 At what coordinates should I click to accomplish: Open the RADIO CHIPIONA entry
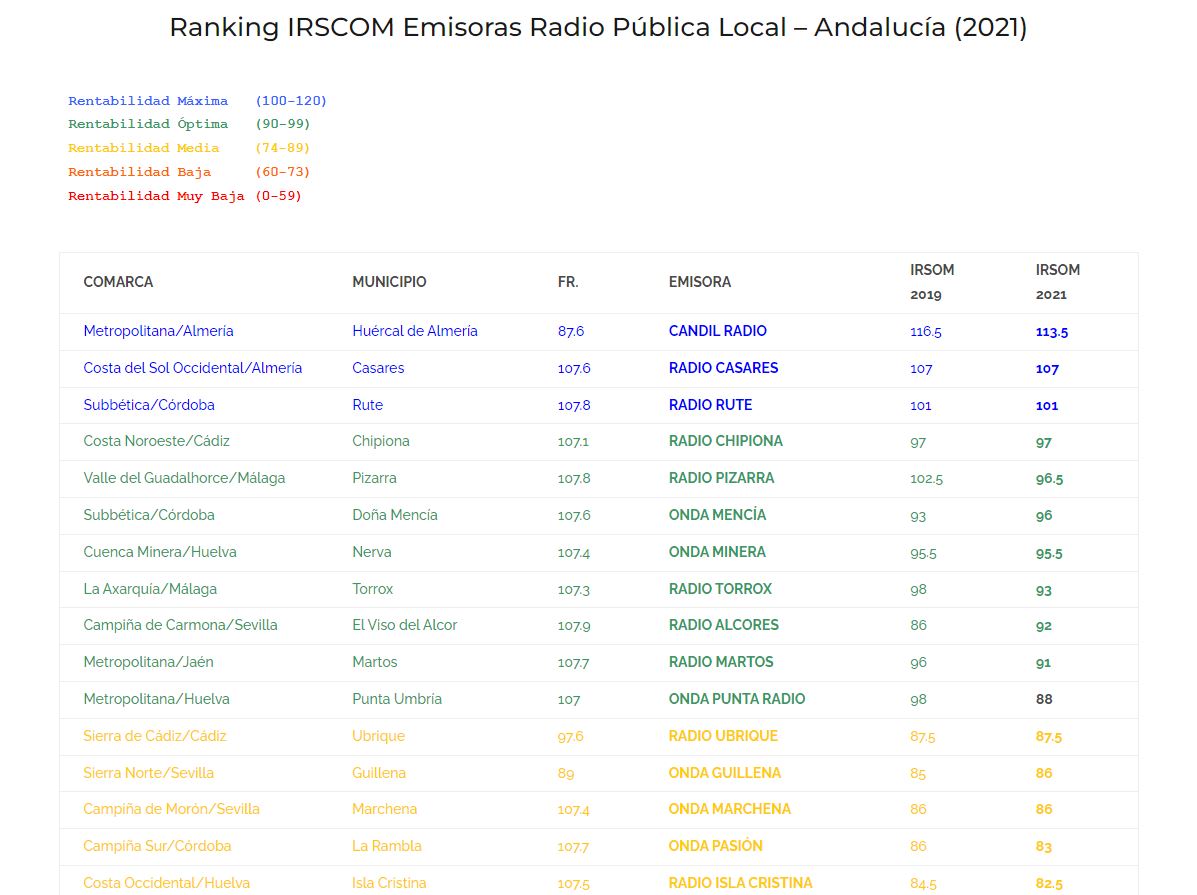(725, 441)
